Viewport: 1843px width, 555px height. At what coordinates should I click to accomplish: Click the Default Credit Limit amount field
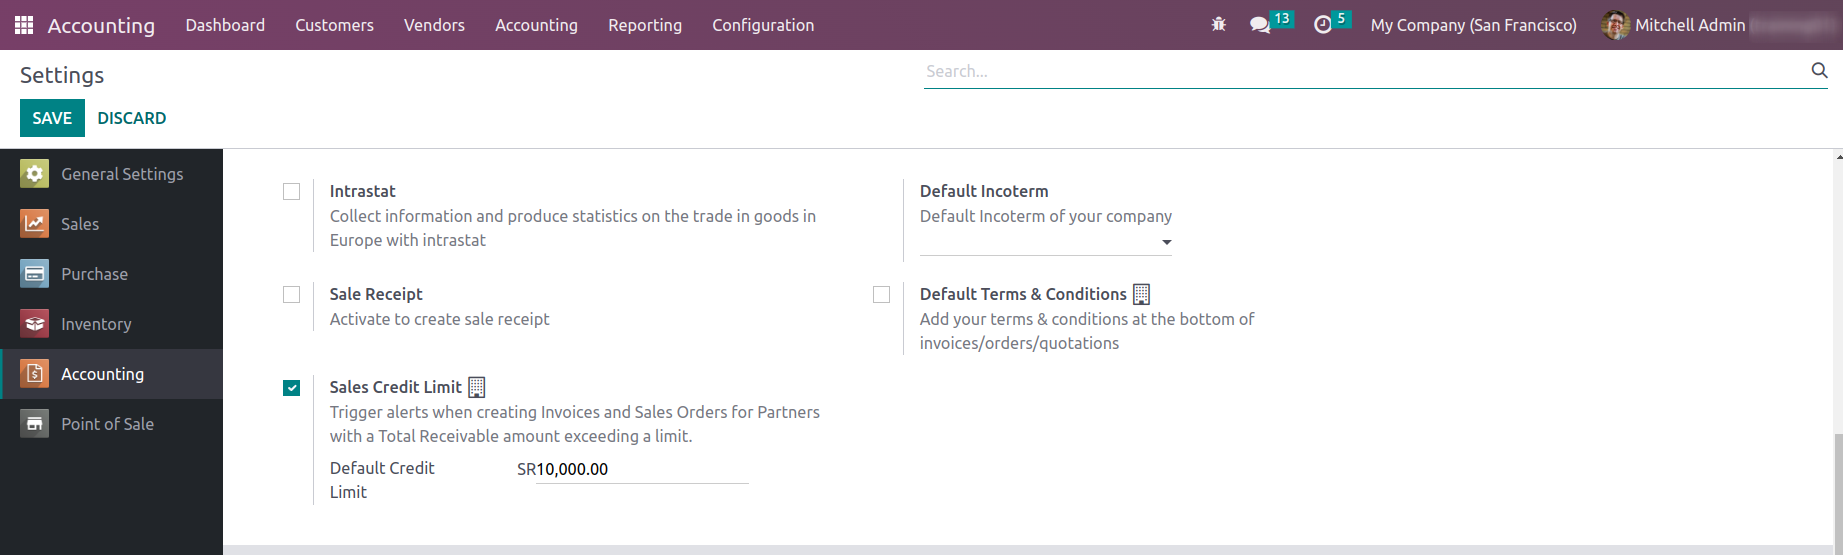click(x=642, y=470)
